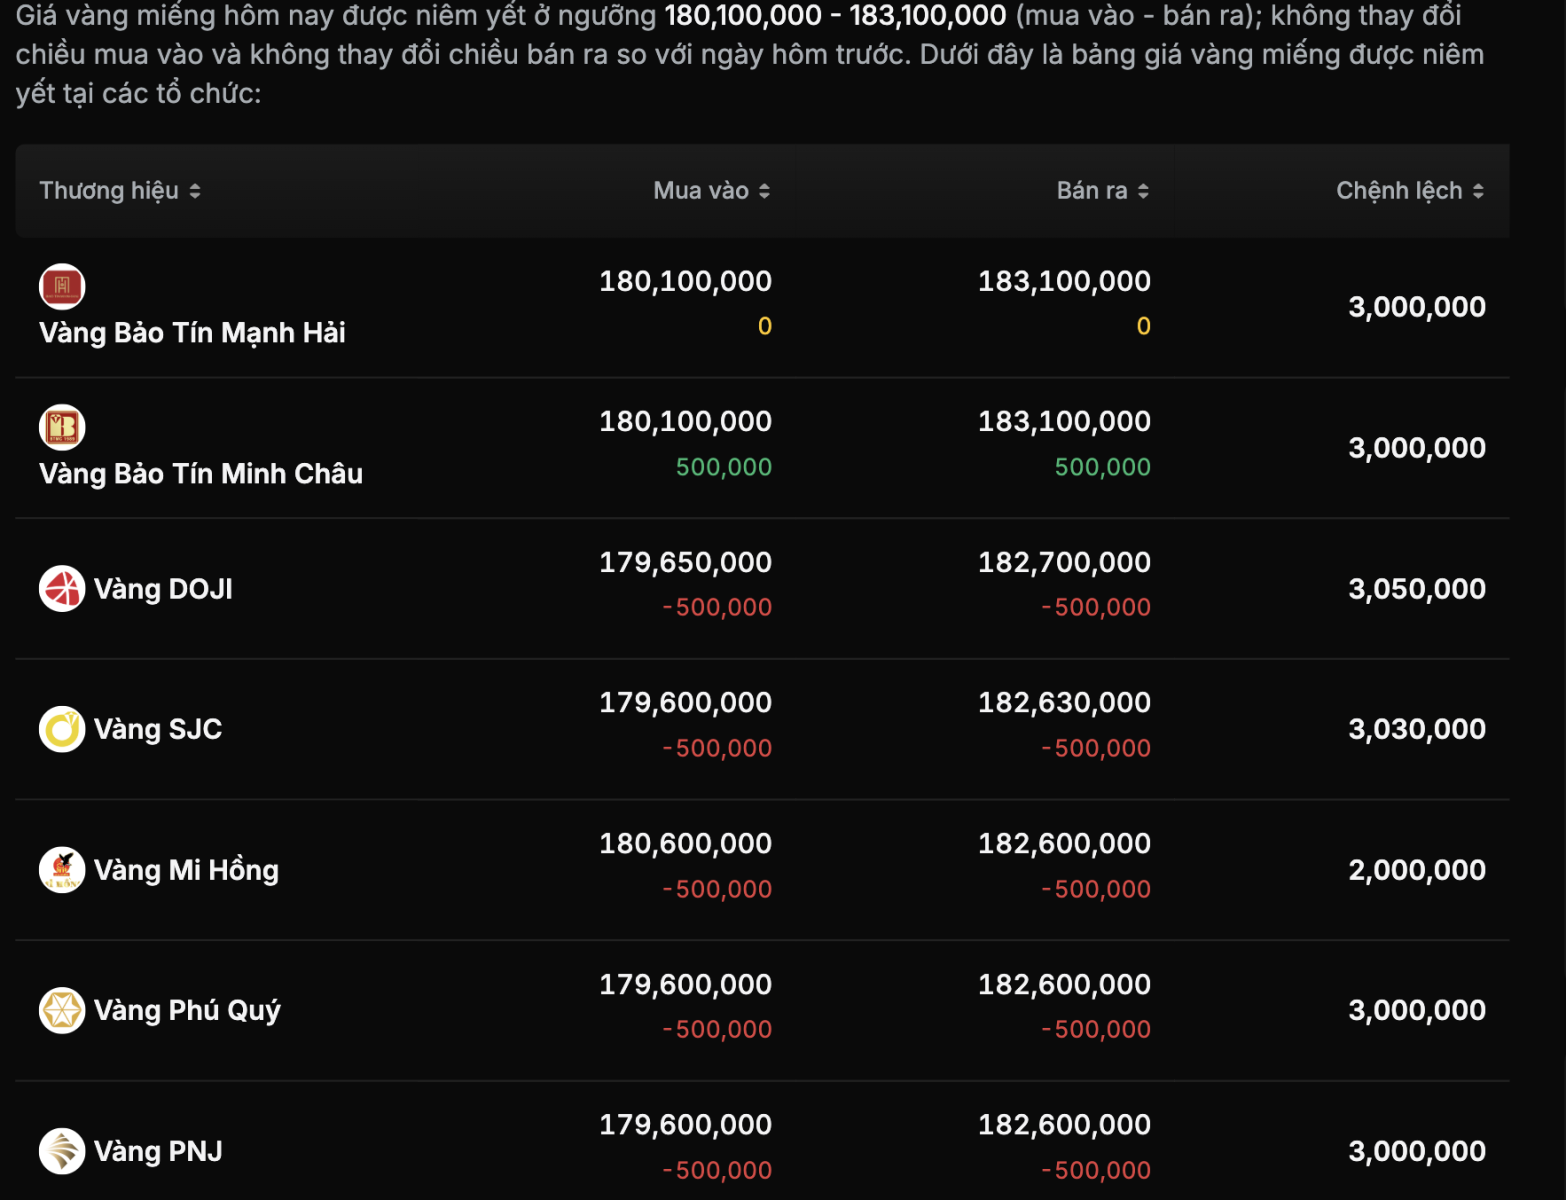Select the Vàng PNJ brand name
The width and height of the screenshot is (1566, 1200).
click(158, 1151)
